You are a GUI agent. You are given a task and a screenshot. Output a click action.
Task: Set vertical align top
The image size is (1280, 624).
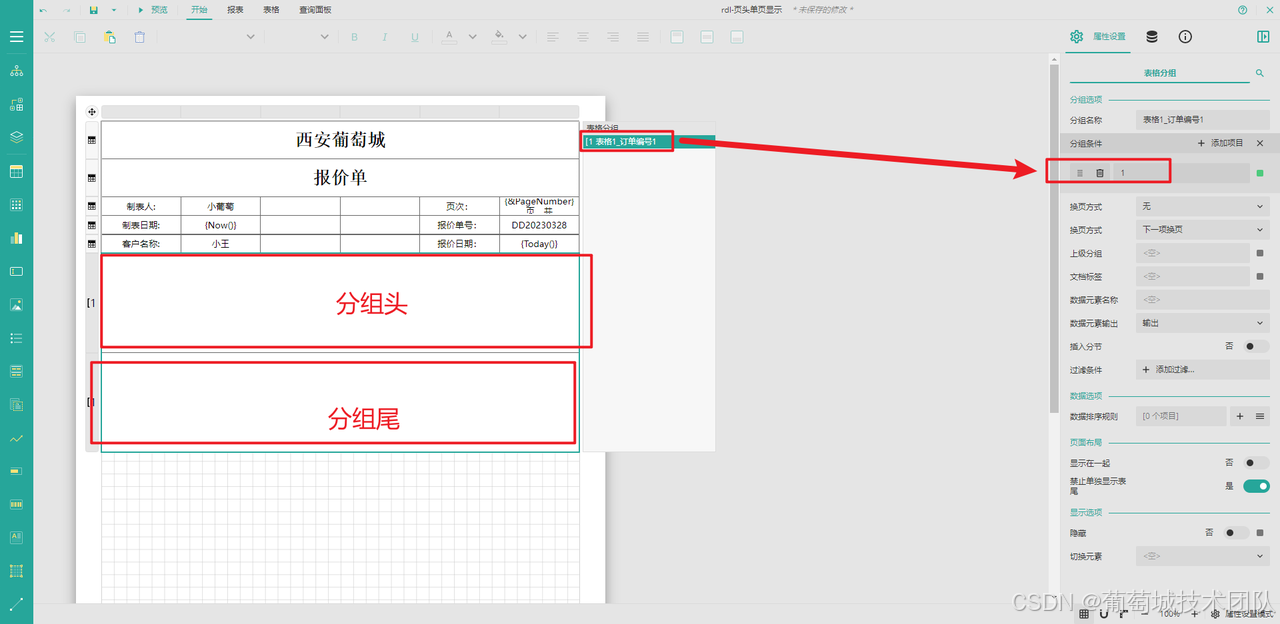coord(677,37)
